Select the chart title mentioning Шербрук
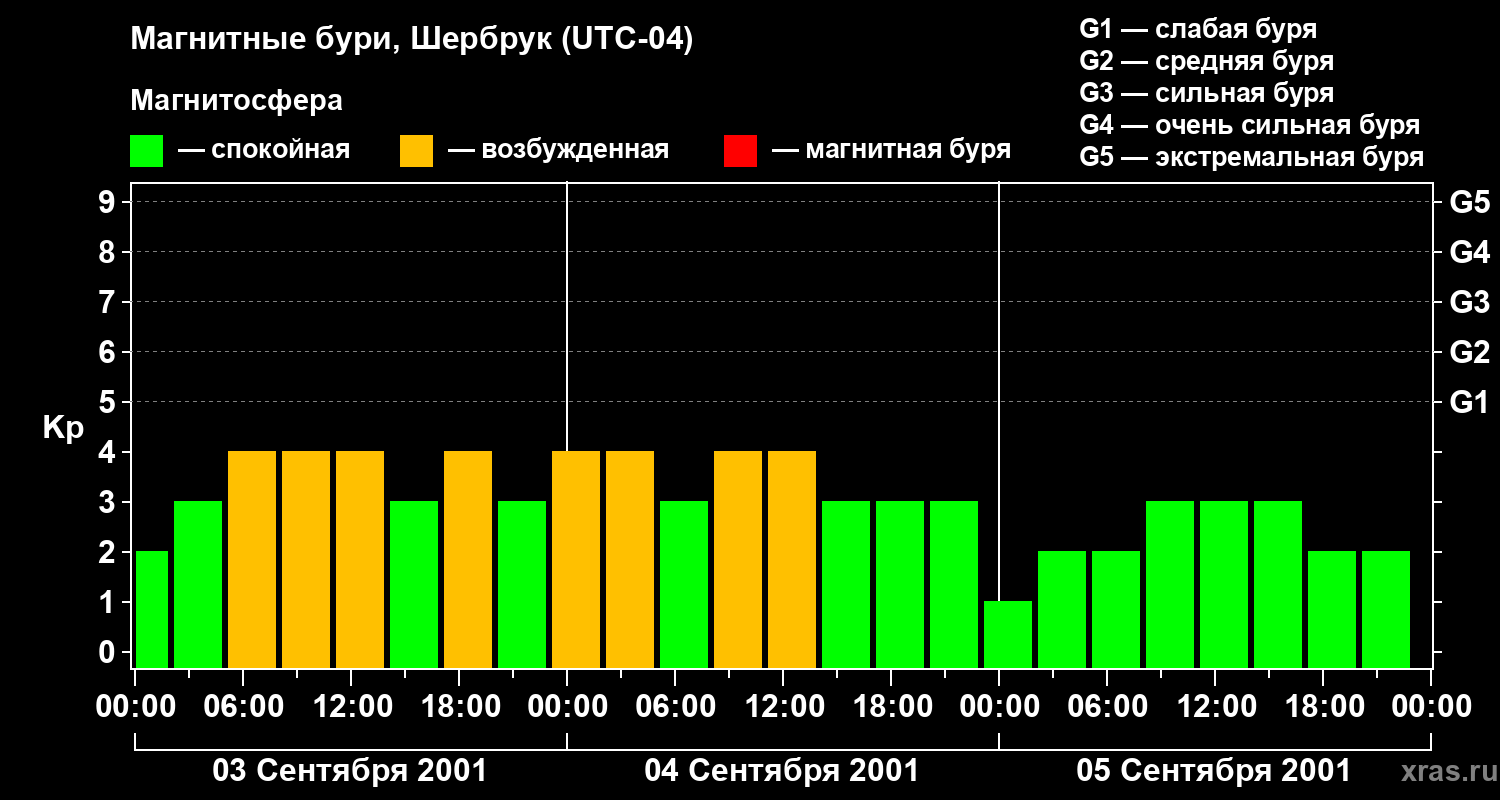Image resolution: width=1500 pixels, height=800 pixels. pos(412,40)
